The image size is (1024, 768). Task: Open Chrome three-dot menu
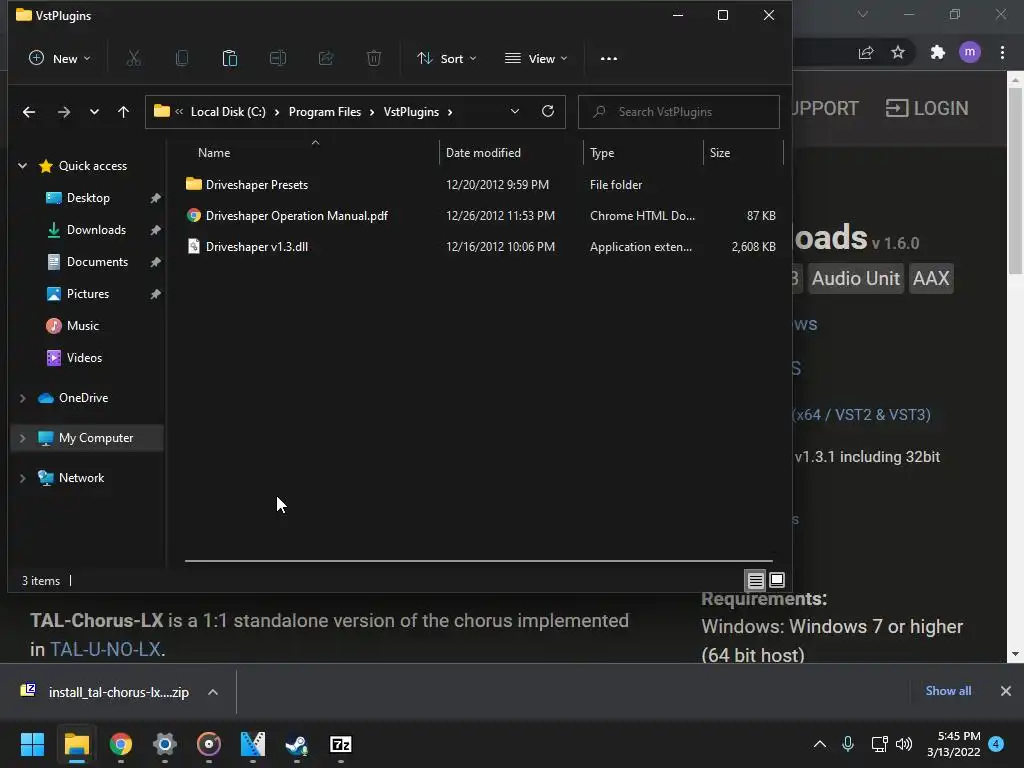(x=1002, y=52)
